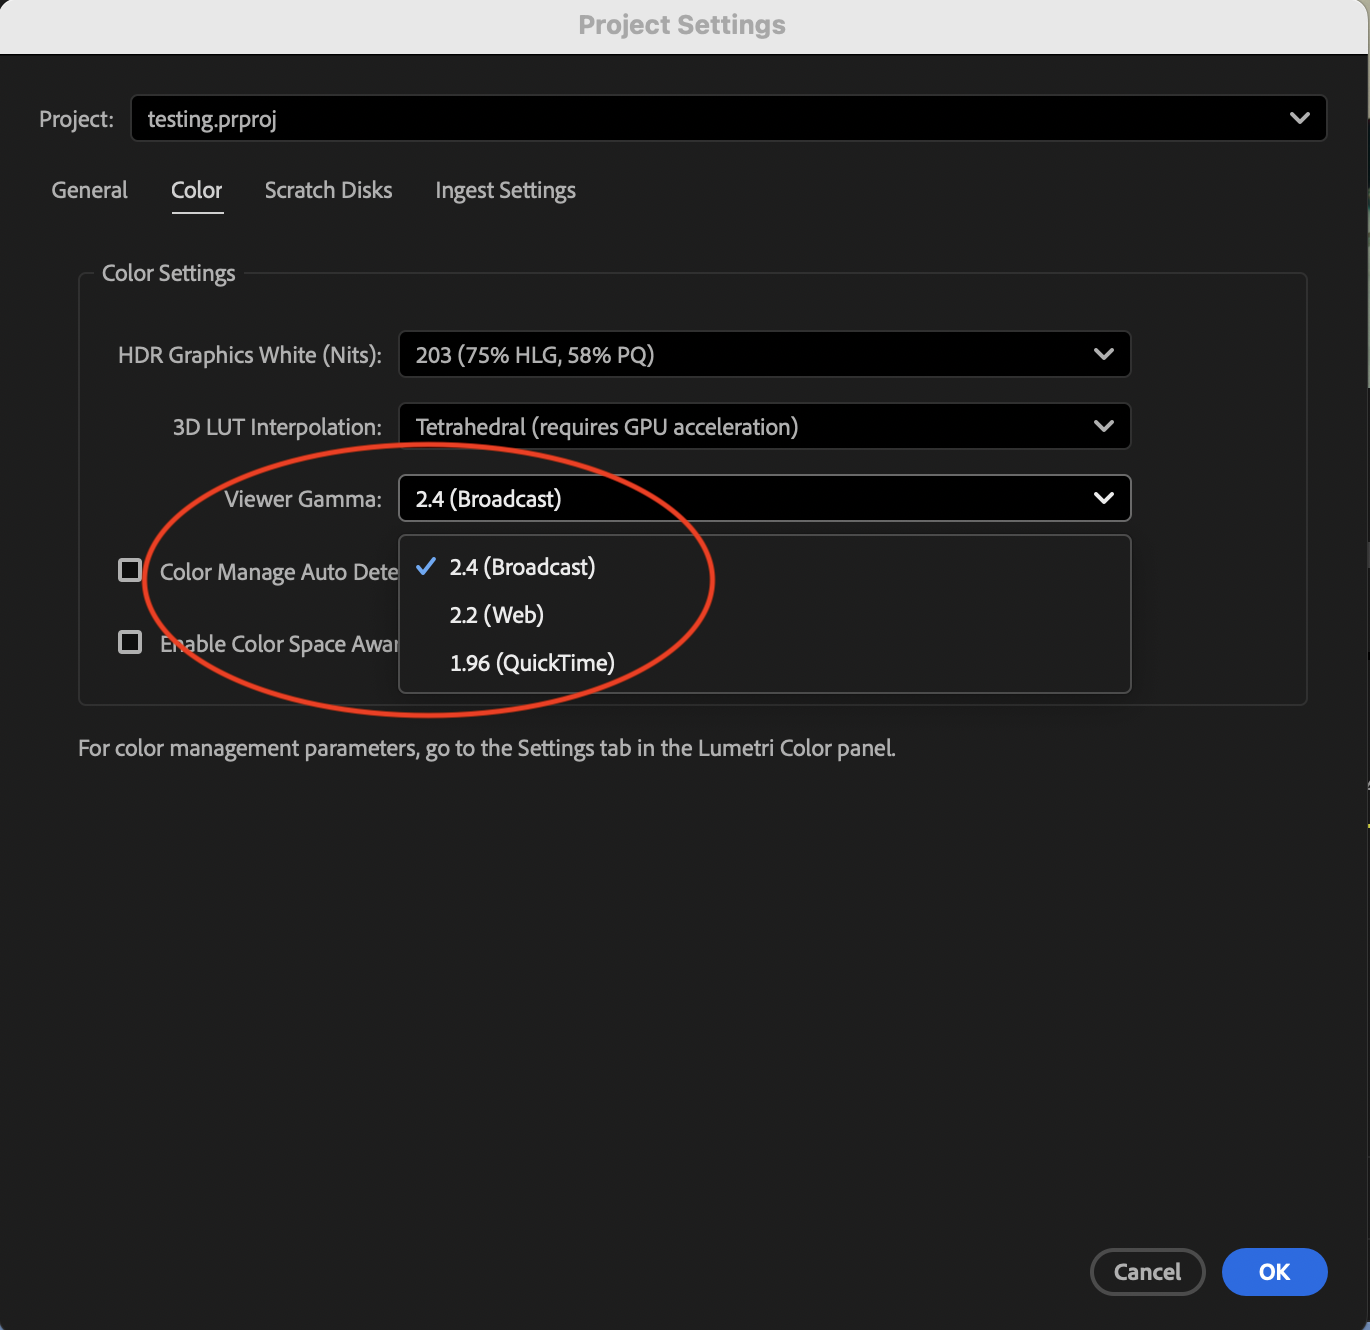Click the 3D LUT Interpolation chevron arrow
Viewport: 1370px width, 1330px height.
point(1103,426)
